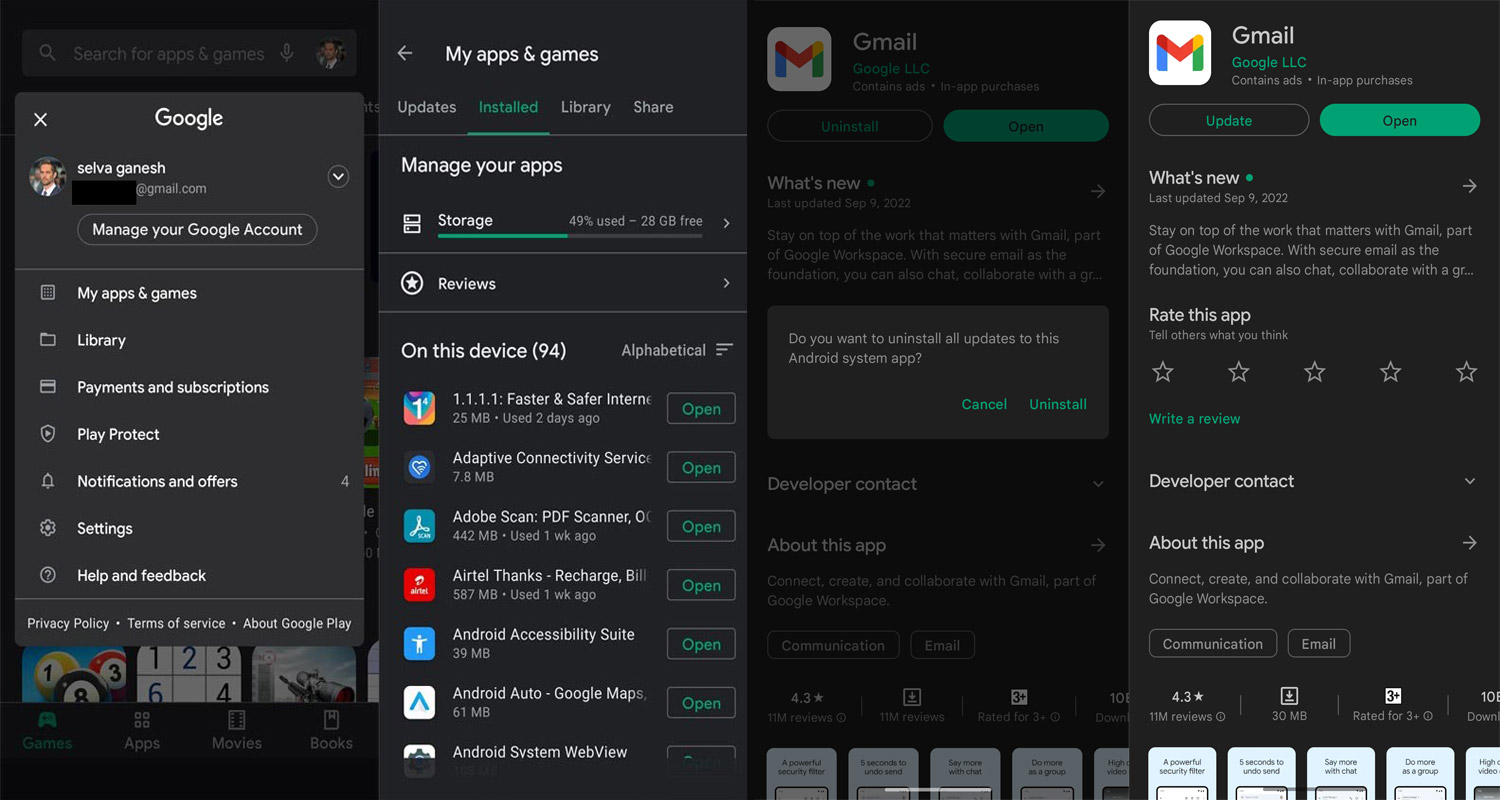Open Adaptive Connectivity Services via Open button

pyautogui.click(x=701, y=468)
